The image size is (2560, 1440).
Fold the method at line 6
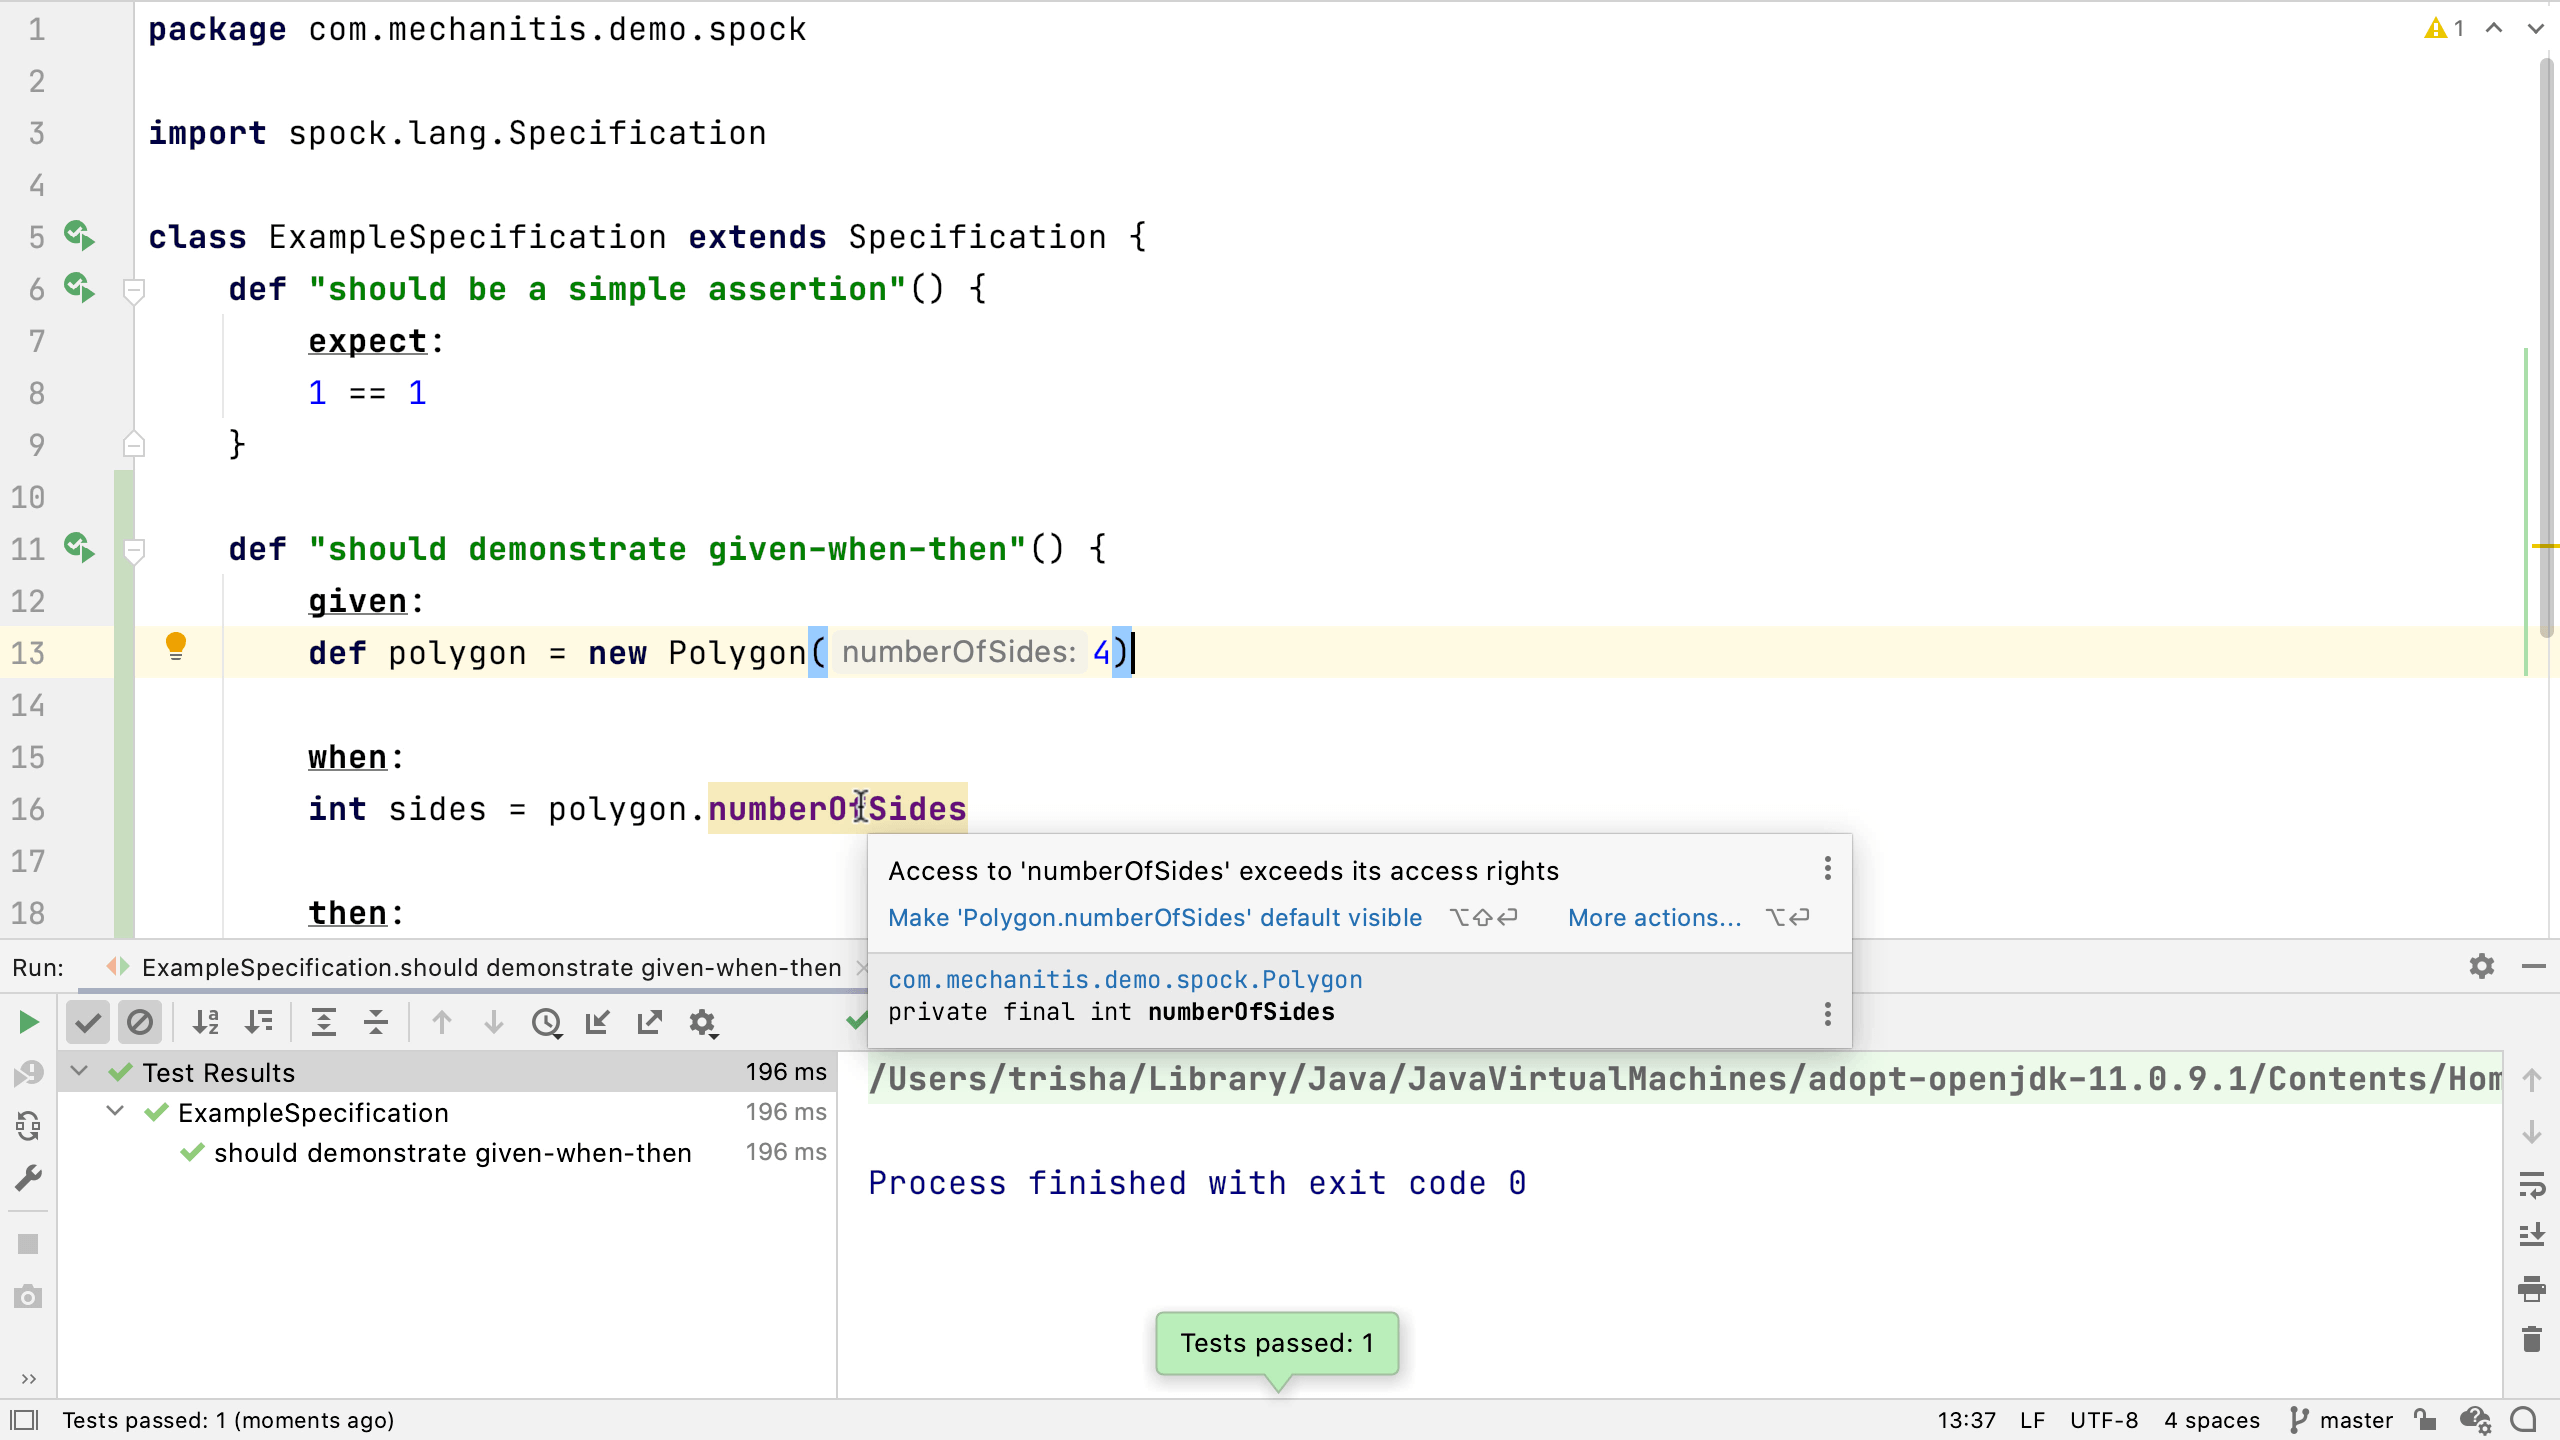[134, 290]
